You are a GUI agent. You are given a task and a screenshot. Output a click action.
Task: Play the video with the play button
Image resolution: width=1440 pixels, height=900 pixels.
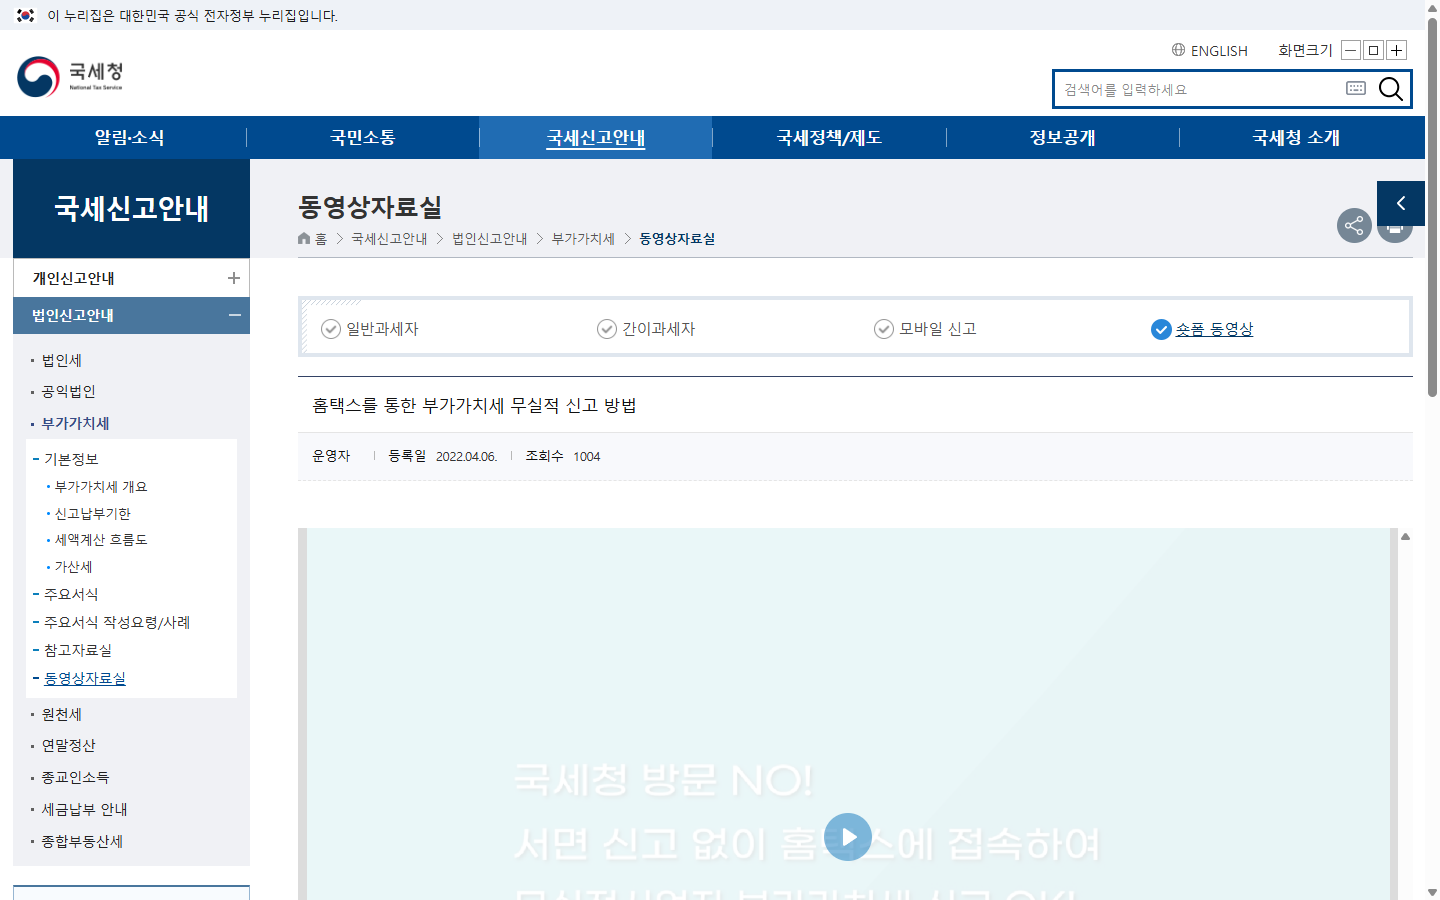coord(848,837)
